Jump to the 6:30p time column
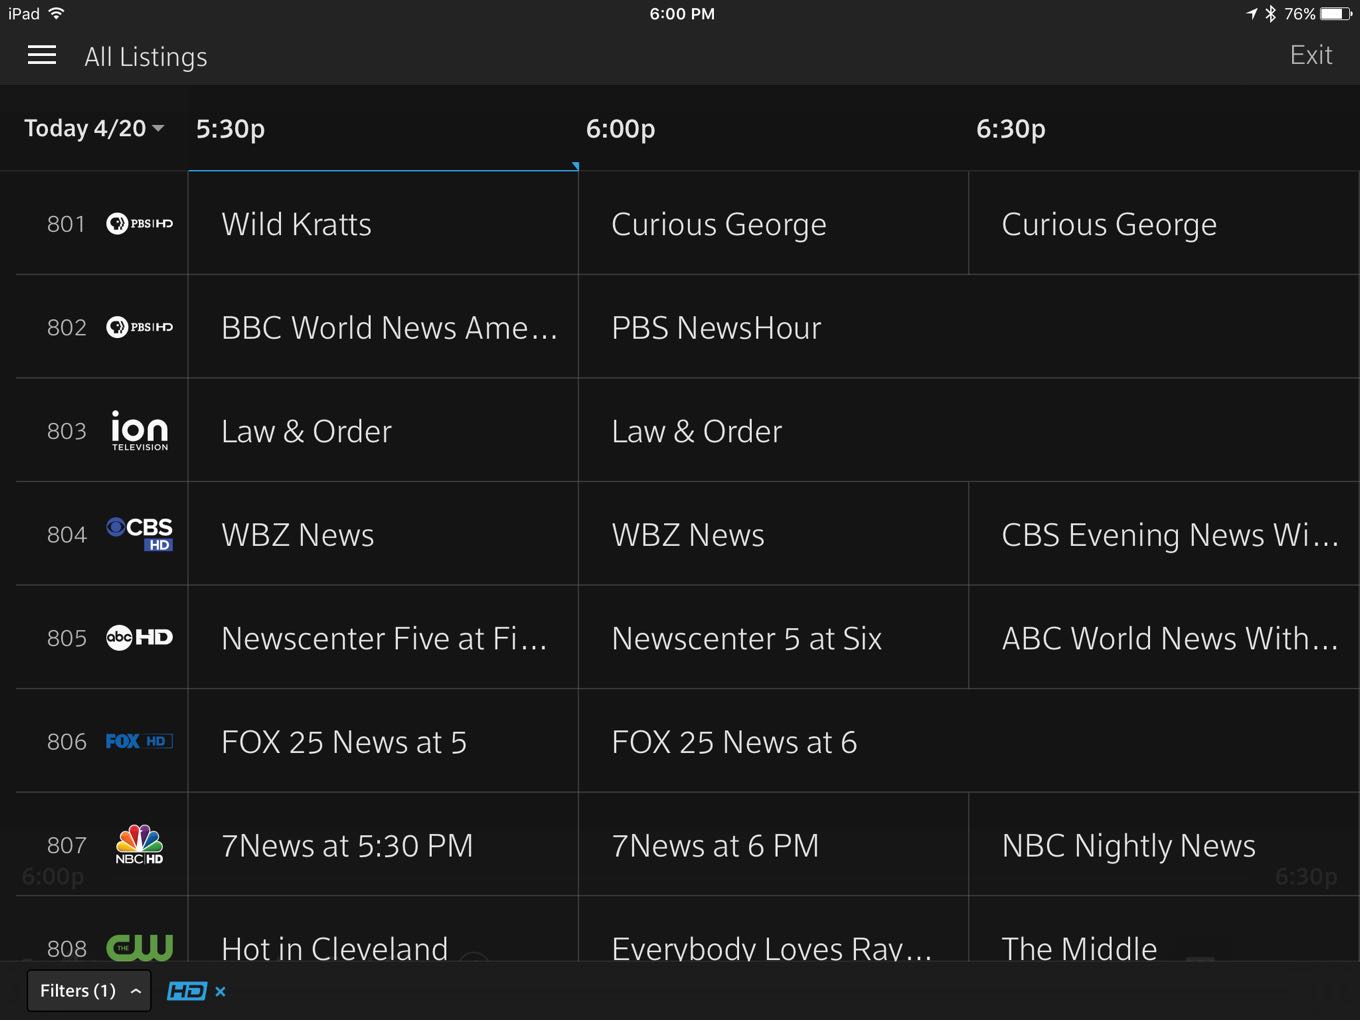The width and height of the screenshot is (1360, 1020). pos(1010,129)
